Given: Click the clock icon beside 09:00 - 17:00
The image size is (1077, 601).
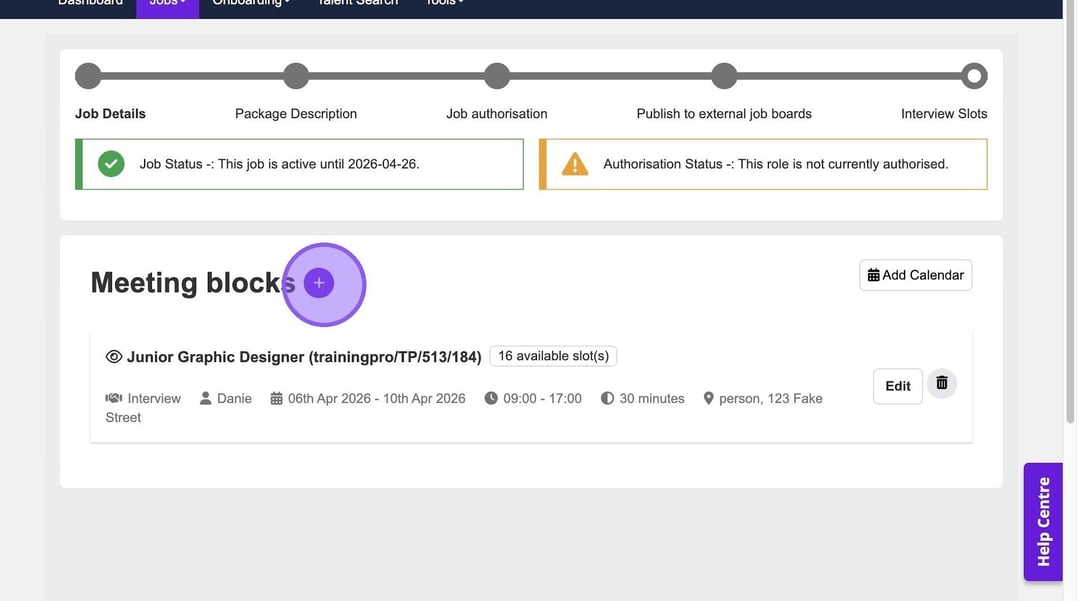Looking at the screenshot, I should [x=491, y=398].
